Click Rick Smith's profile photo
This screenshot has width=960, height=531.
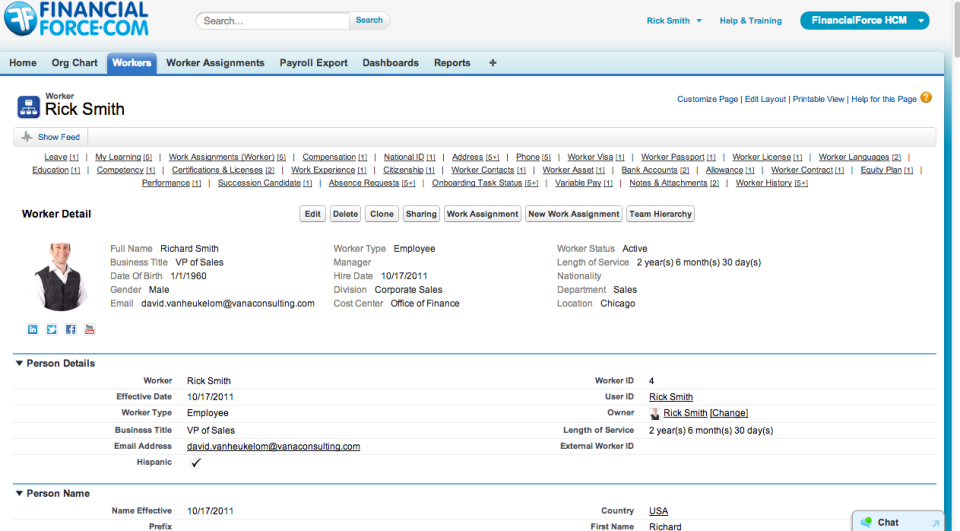point(60,277)
